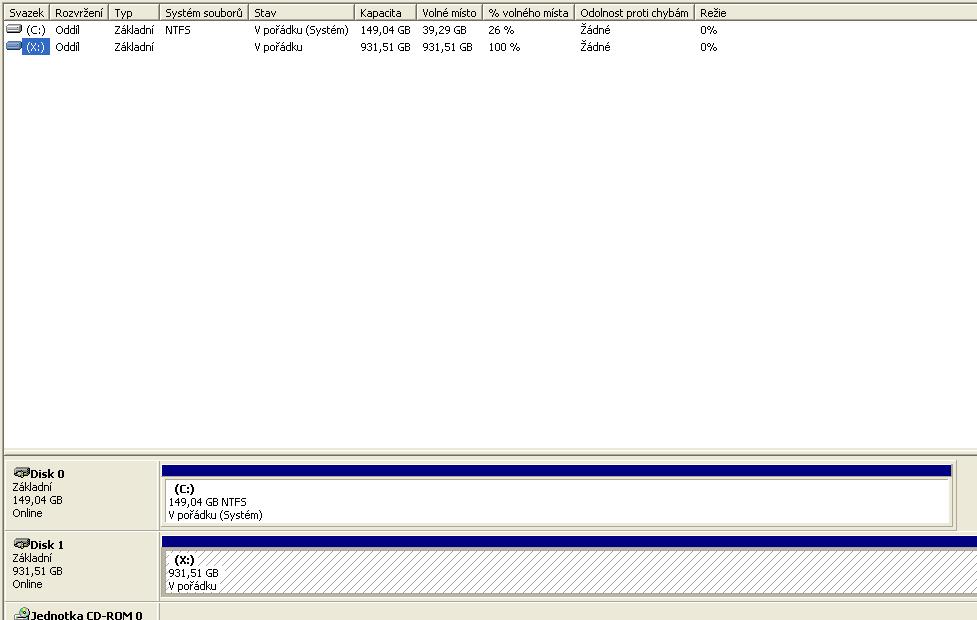Select the (X:) volume drive icon

14,45
